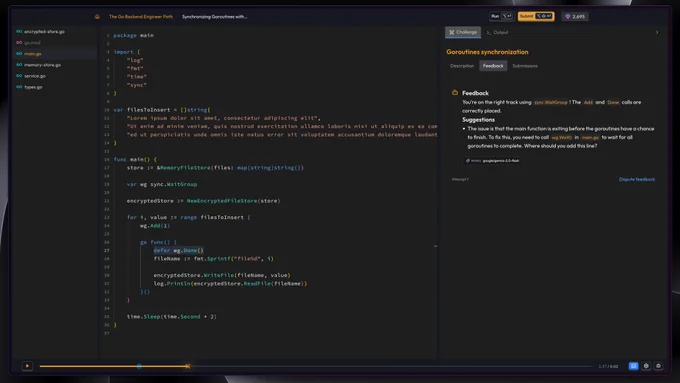Collapse the side panel with the chevron arrow
The height and width of the screenshot is (383, 680).
coord(657,32)
